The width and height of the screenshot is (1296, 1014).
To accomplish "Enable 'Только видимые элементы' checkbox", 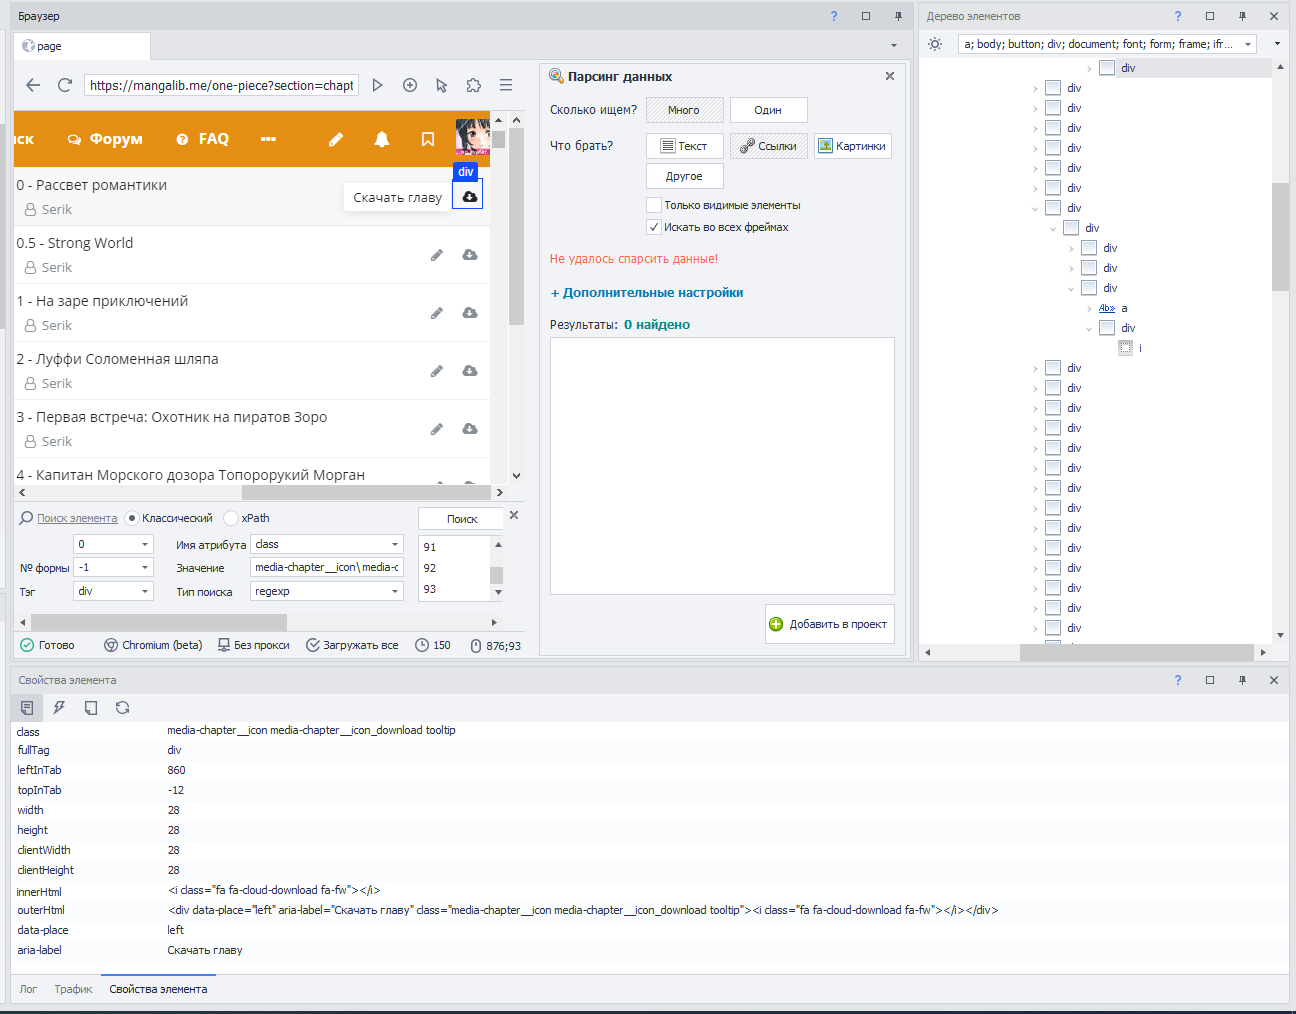I will [x=654, y=205].
